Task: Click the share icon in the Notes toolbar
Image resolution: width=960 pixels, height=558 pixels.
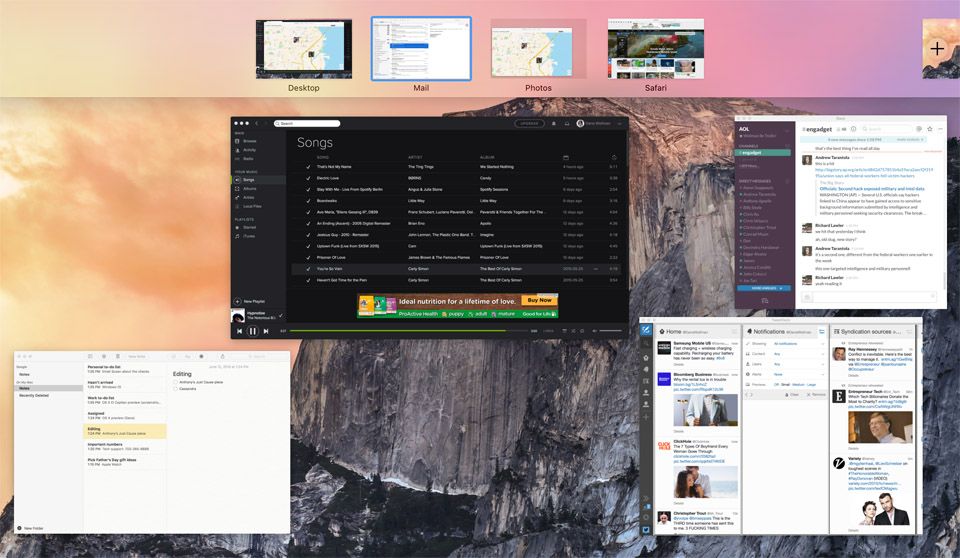Action: (222, 356)
